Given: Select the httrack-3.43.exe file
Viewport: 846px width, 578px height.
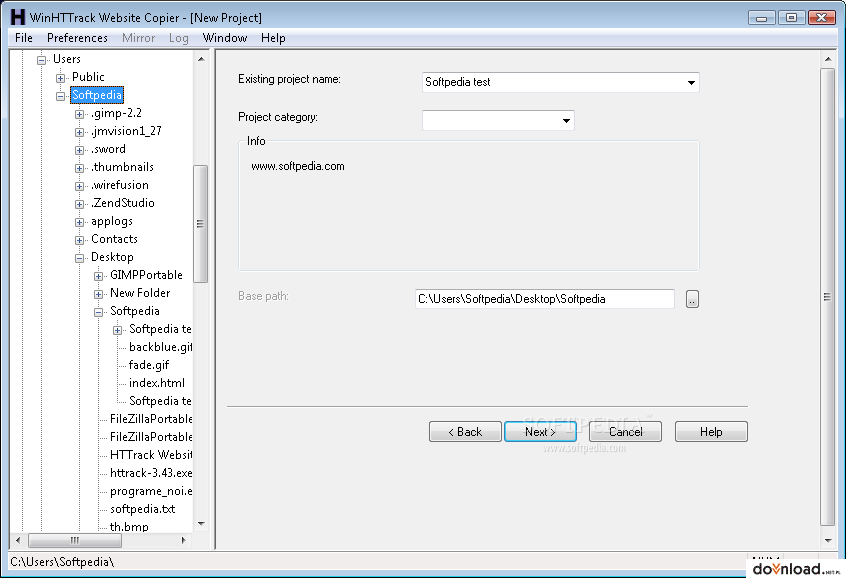Looking at the screenshot, I should tap(151, 473).
